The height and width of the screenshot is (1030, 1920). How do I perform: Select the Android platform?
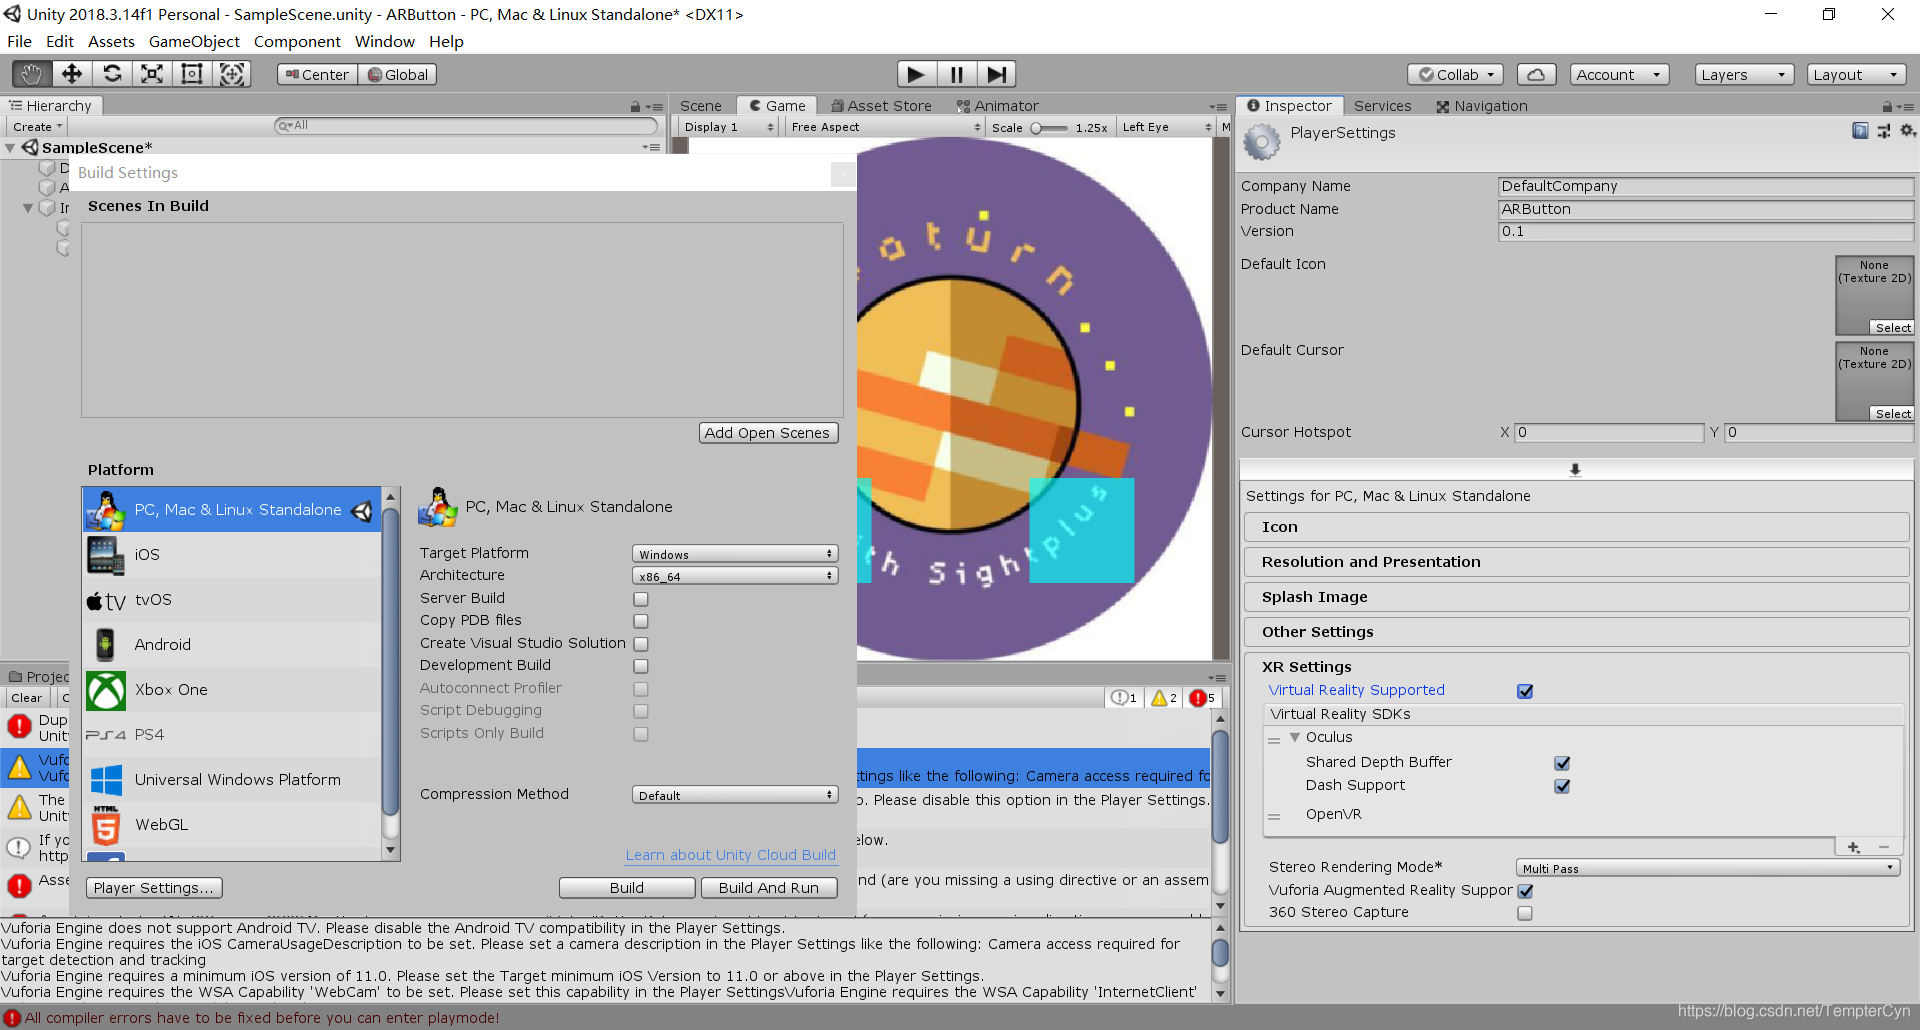pyautogui.click(x=232, y=645)
